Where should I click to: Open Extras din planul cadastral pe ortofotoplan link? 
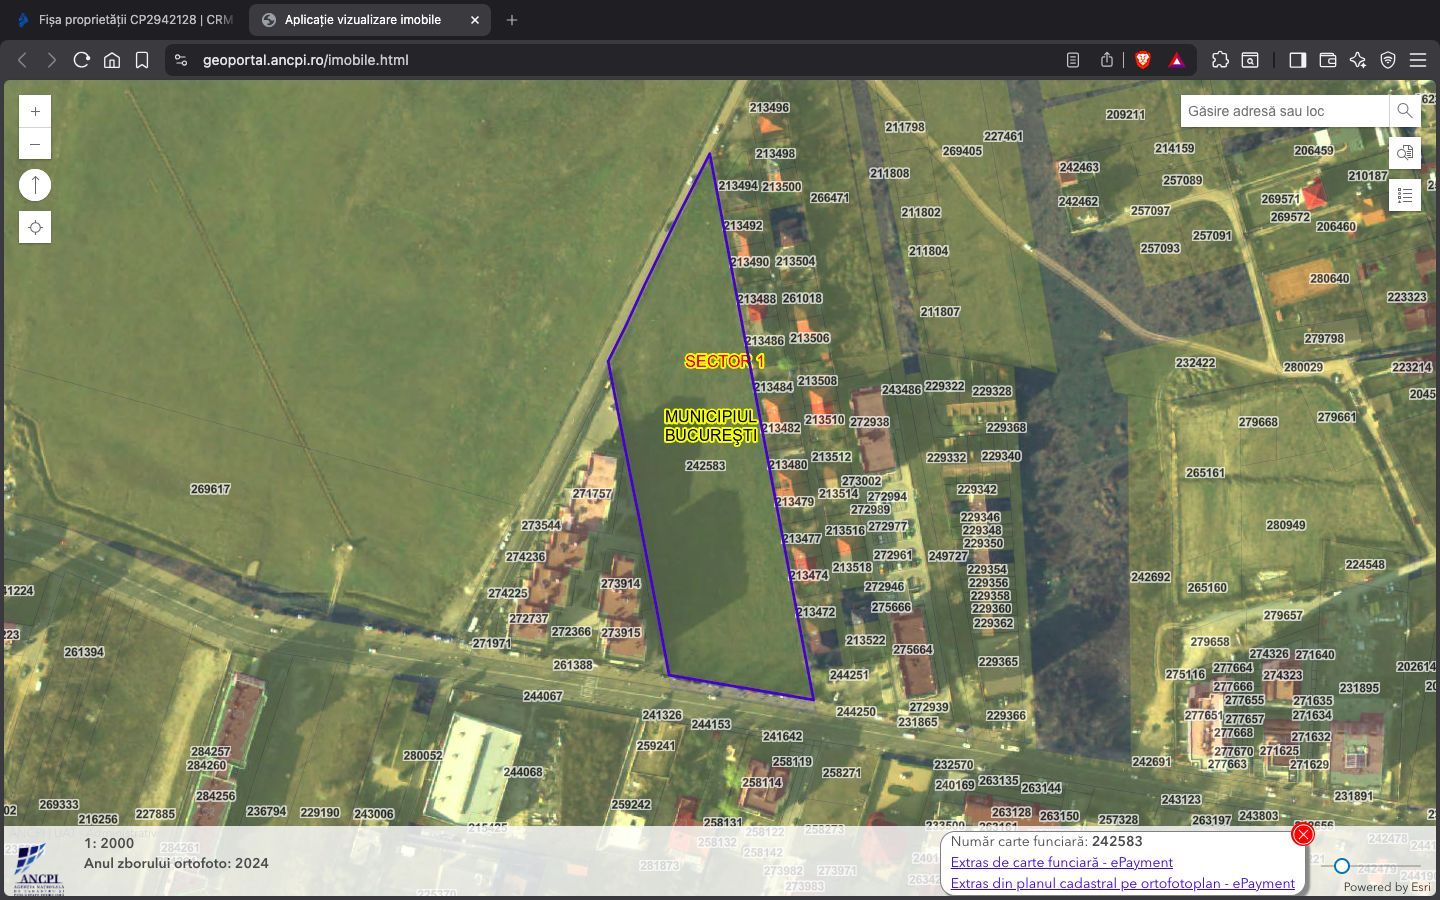pos(1122,883)
